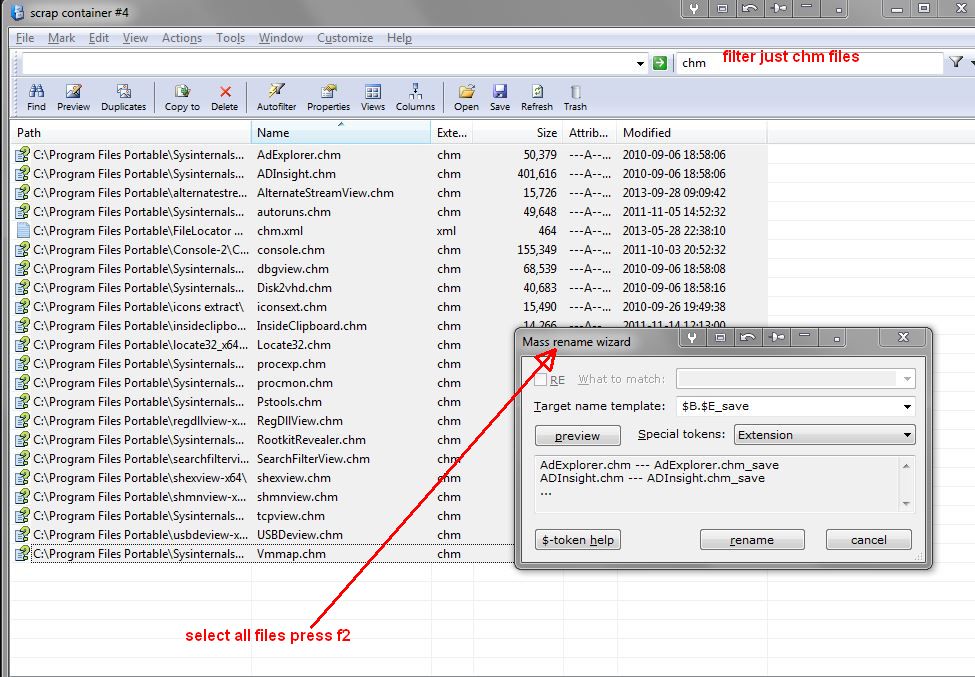Select the procmon.chm file name
This screenshot has width=975, height=677.
[295, 383]
